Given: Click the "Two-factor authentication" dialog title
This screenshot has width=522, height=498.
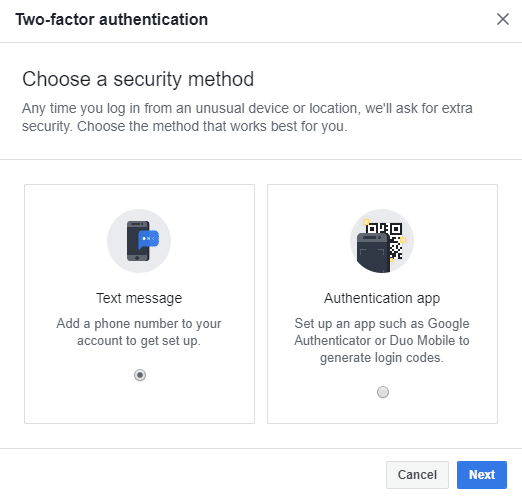Looking at the screenshot, I should pyautogui.click(x=112, y=19).
